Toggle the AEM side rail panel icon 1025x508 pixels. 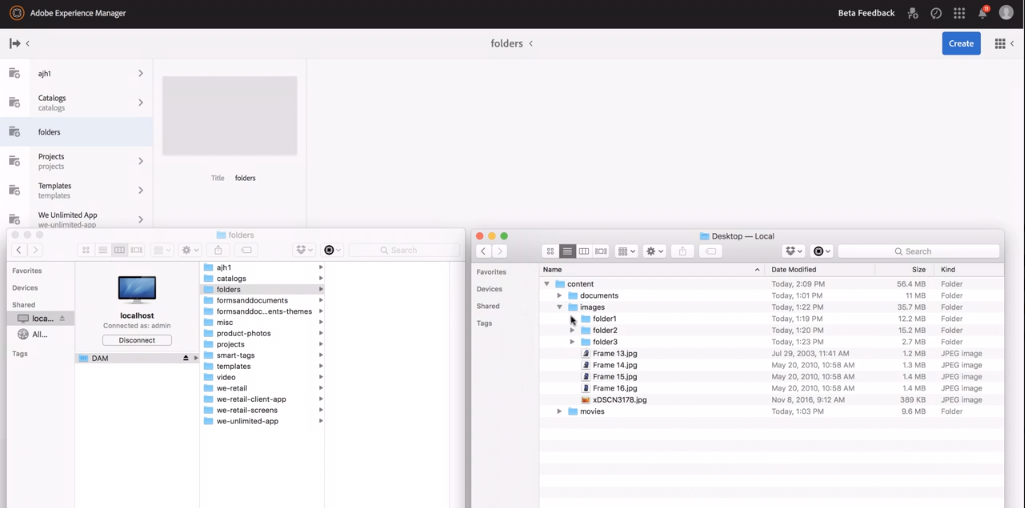[x=15, y=44]
